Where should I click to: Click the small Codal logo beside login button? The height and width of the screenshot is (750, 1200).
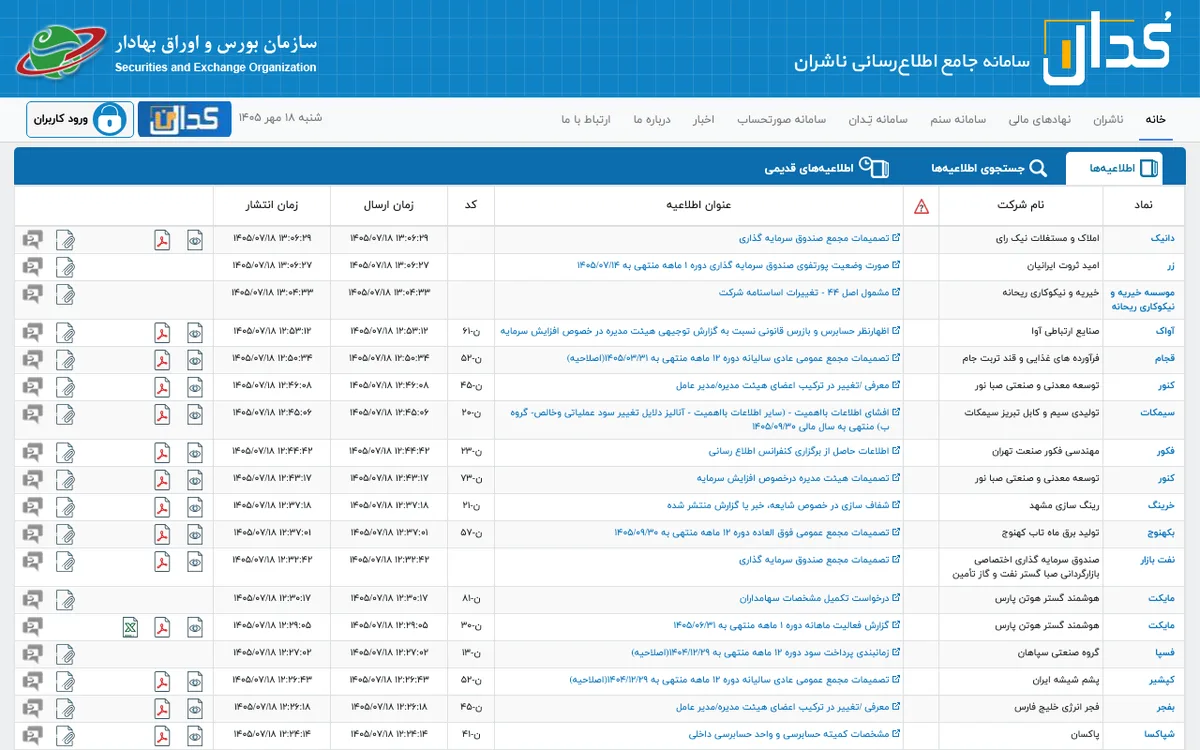pos(184,119)
